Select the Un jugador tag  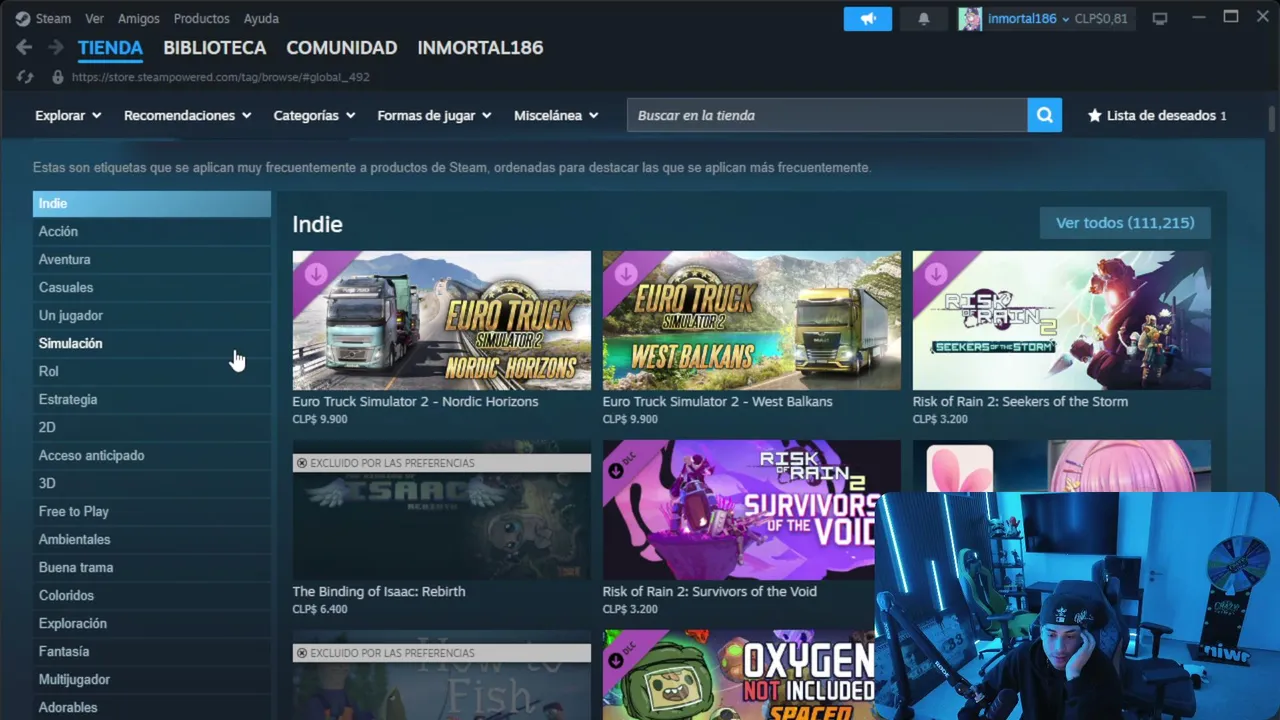click(152, 315)
